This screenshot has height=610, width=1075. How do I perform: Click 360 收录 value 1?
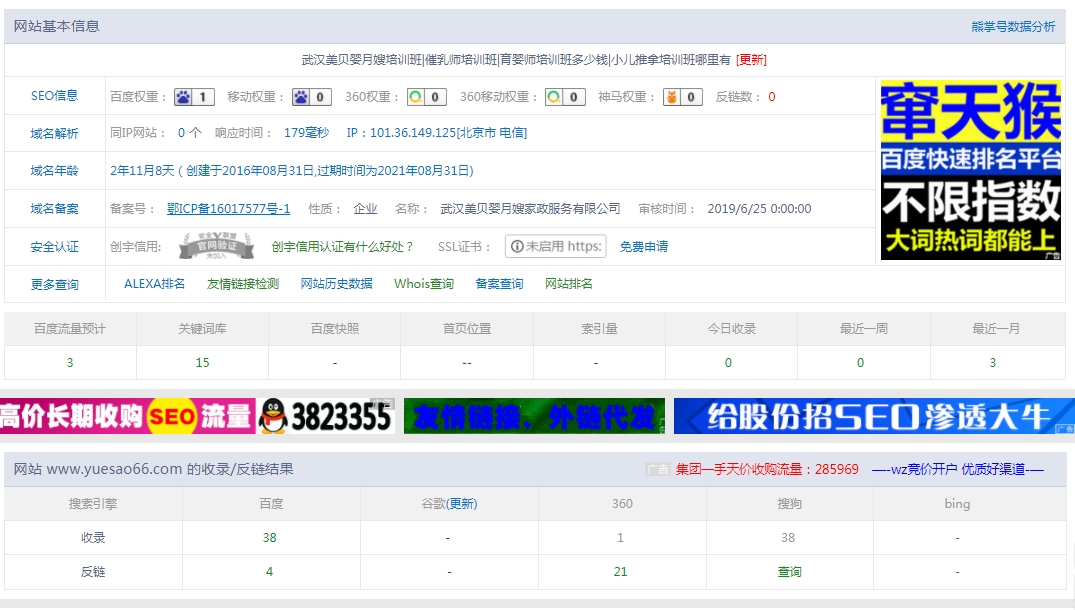pos(620,538)
